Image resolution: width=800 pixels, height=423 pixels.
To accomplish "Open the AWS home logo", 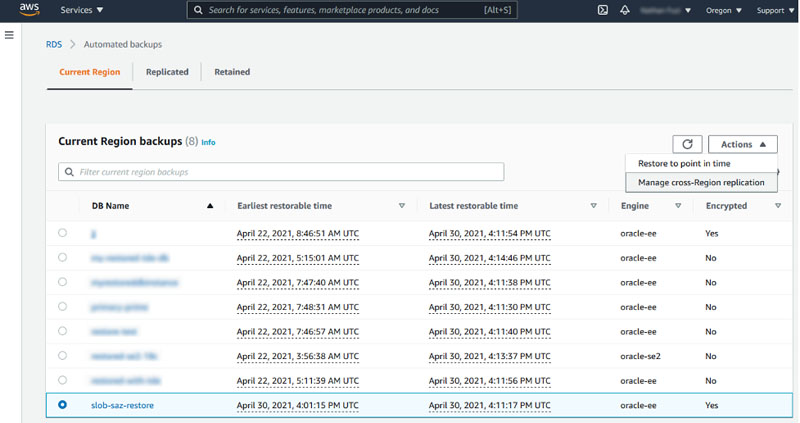I will [30, 9].
